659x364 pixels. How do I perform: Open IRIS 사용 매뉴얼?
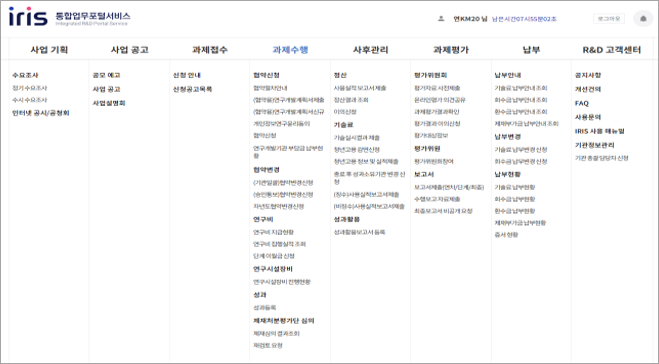coord(600,131)
